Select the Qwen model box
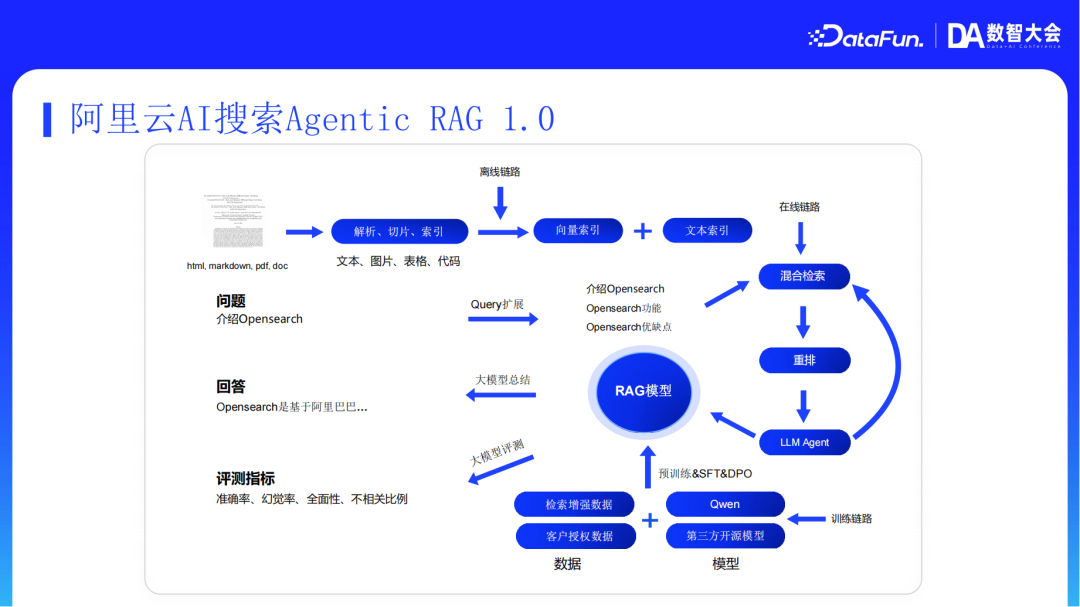Screen dimensions: 1080x607 [725, 504]
